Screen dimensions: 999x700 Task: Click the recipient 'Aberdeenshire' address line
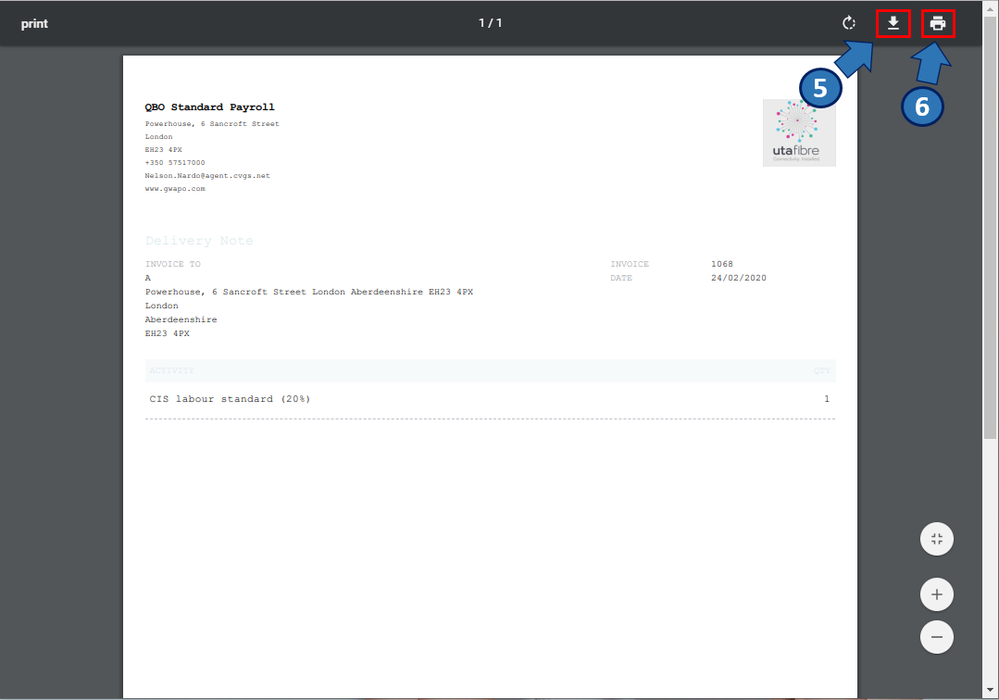tap(181, 320)
